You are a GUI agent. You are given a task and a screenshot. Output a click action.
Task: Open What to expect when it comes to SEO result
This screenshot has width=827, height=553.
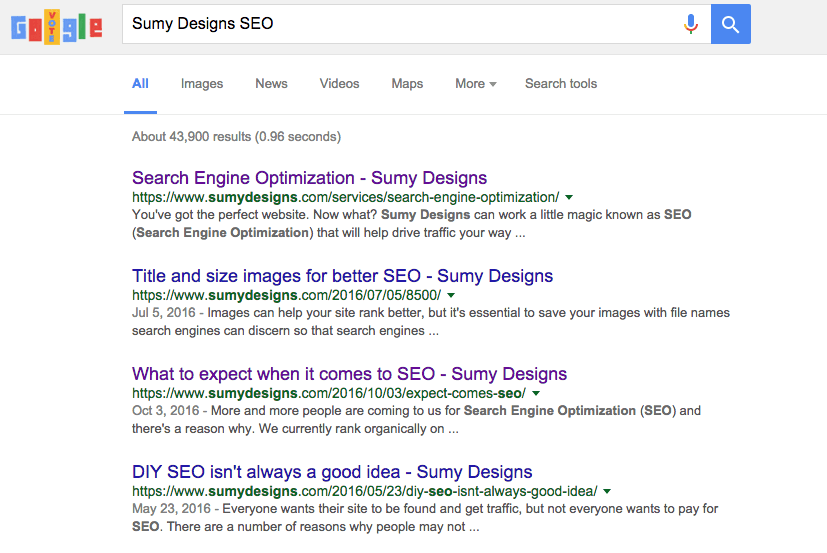(349, 374)
